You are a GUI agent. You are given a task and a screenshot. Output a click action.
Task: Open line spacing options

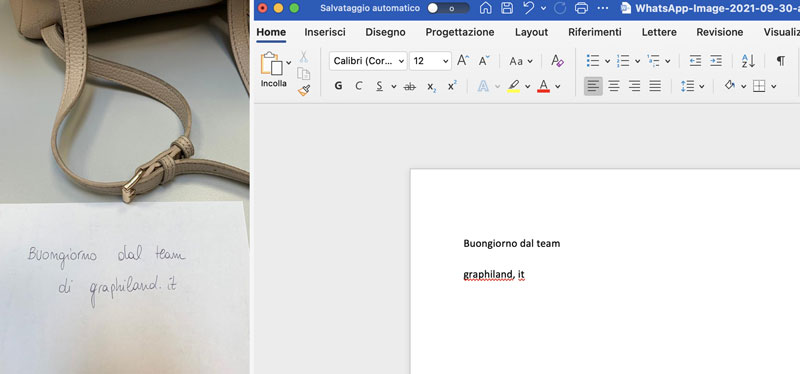point(687,86)
